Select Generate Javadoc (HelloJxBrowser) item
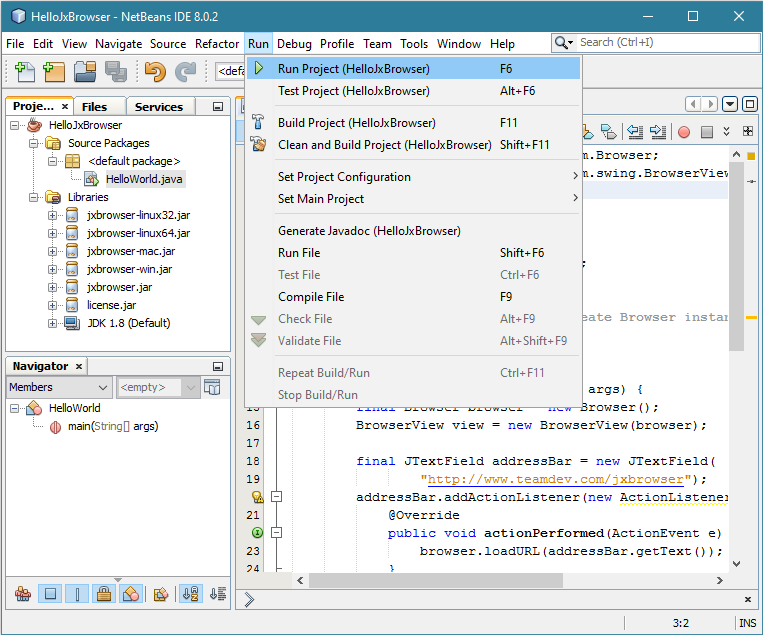This screenshot has width=763, height=635. 413,231
